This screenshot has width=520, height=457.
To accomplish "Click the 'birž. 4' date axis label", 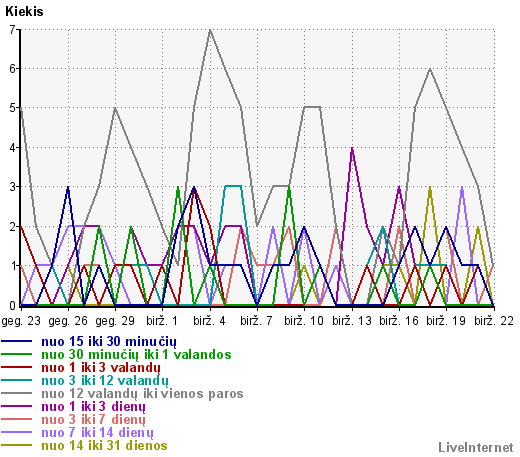I will pyautogui.click(x=209, y=321).
